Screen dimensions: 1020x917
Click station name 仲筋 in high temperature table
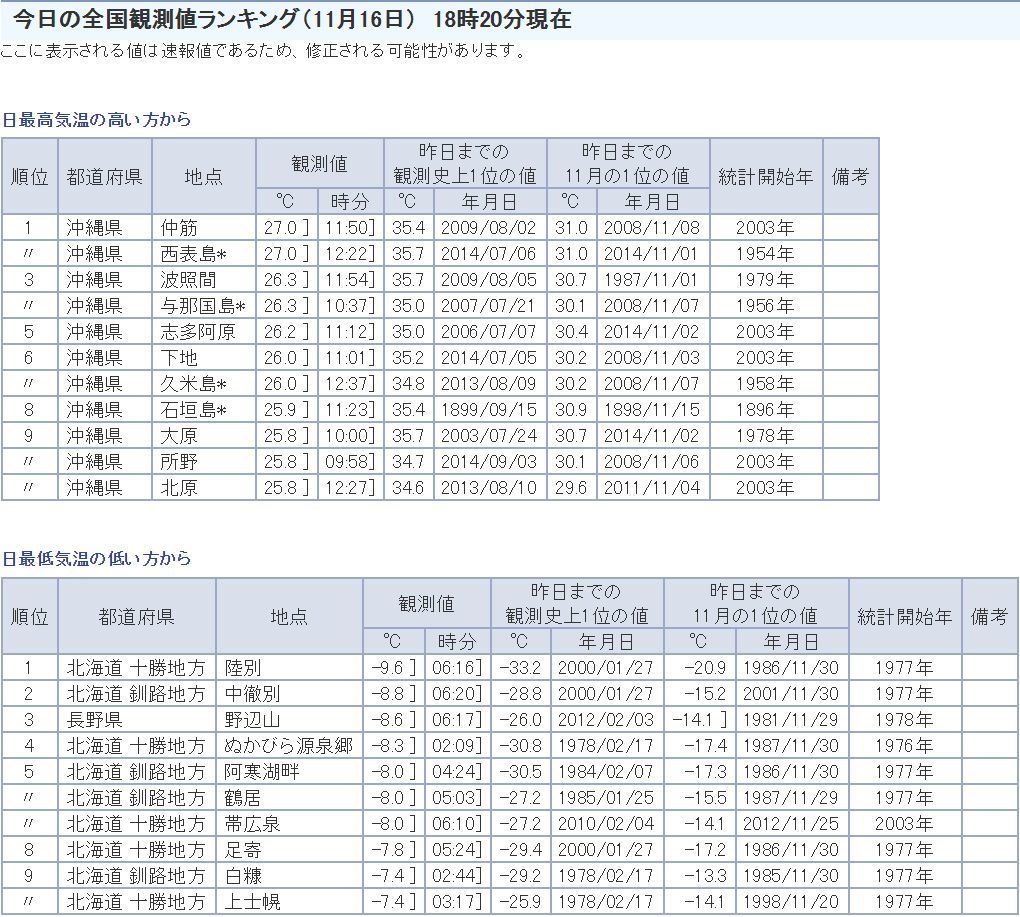pyautogui.click(x=179, y=228)
